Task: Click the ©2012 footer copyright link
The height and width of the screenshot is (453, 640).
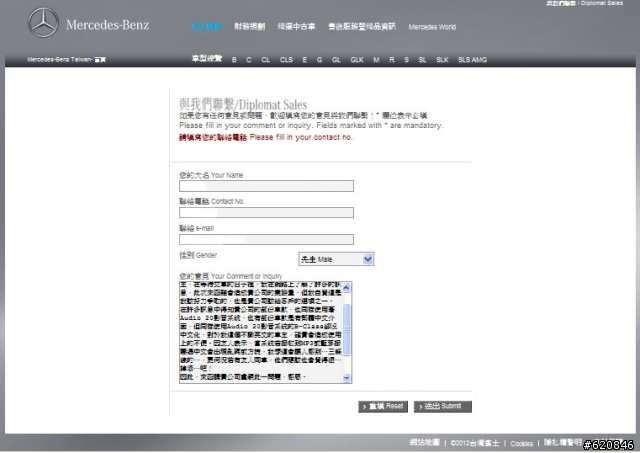Action: point(475,443)
